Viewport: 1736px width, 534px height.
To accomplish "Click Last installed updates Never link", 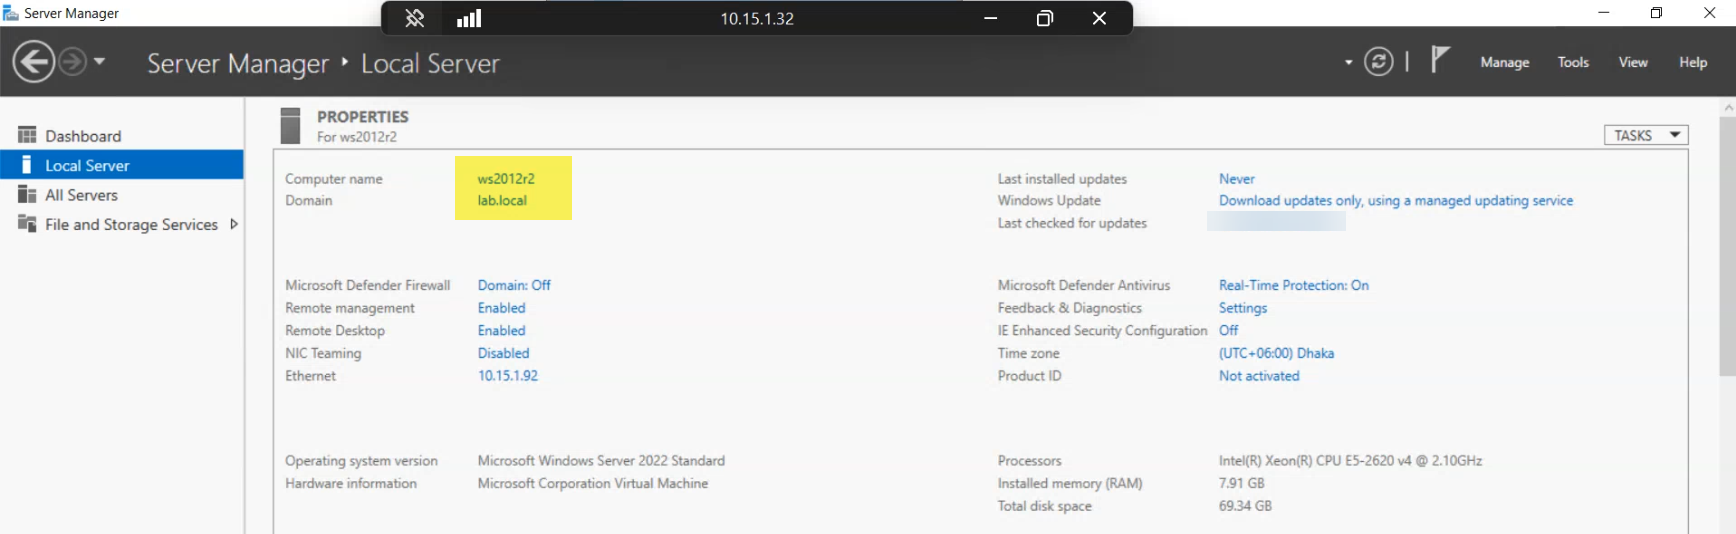I will pyautogui.click(x=1236, y=178).
